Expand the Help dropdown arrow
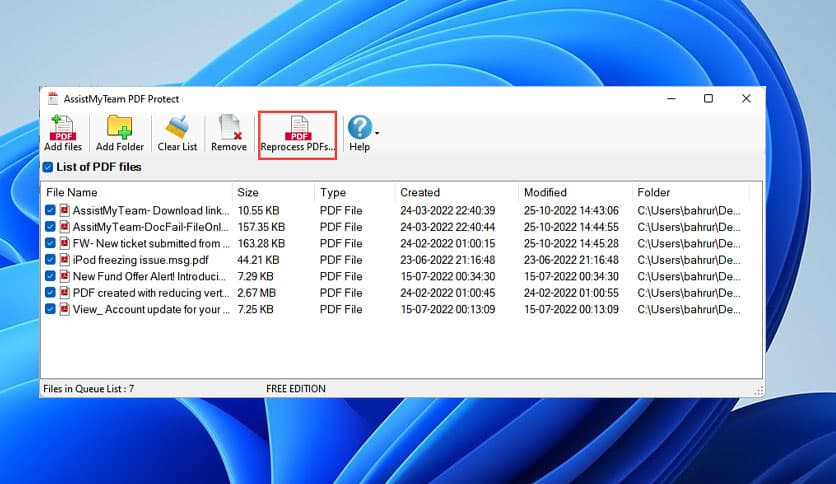Image resolution: width=836 pixels, height=484 pixels. point(377,133)
